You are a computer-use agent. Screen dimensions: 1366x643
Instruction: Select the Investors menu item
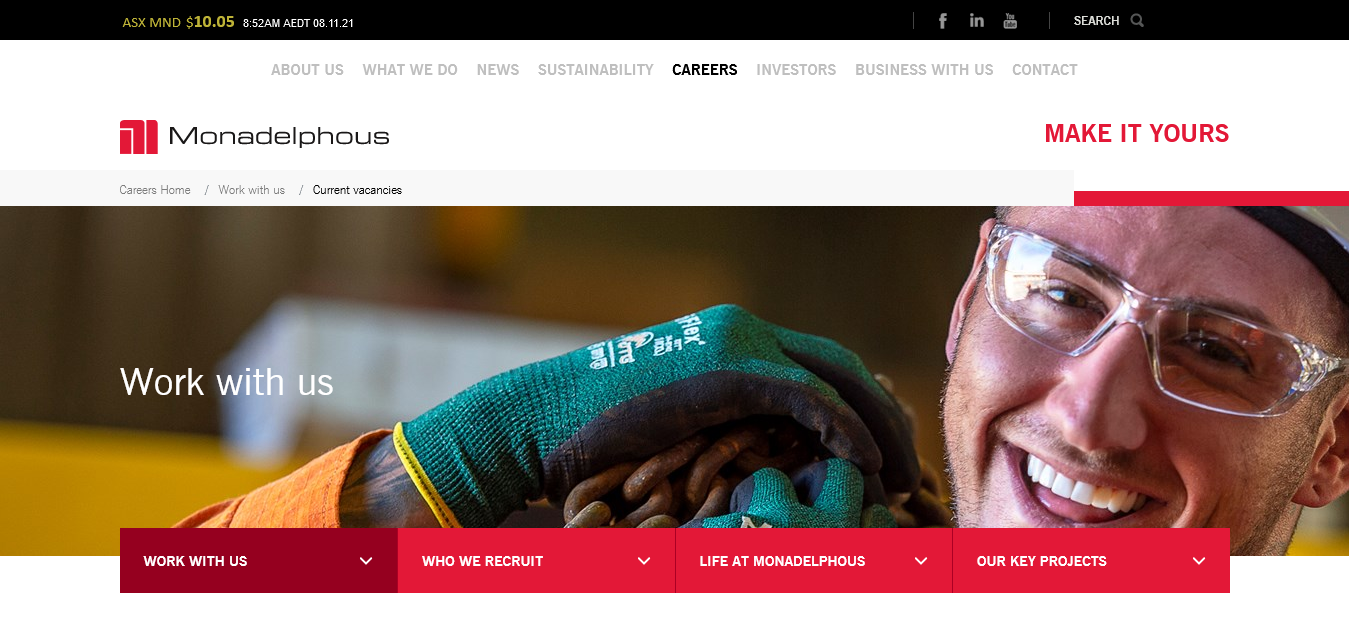796,70
